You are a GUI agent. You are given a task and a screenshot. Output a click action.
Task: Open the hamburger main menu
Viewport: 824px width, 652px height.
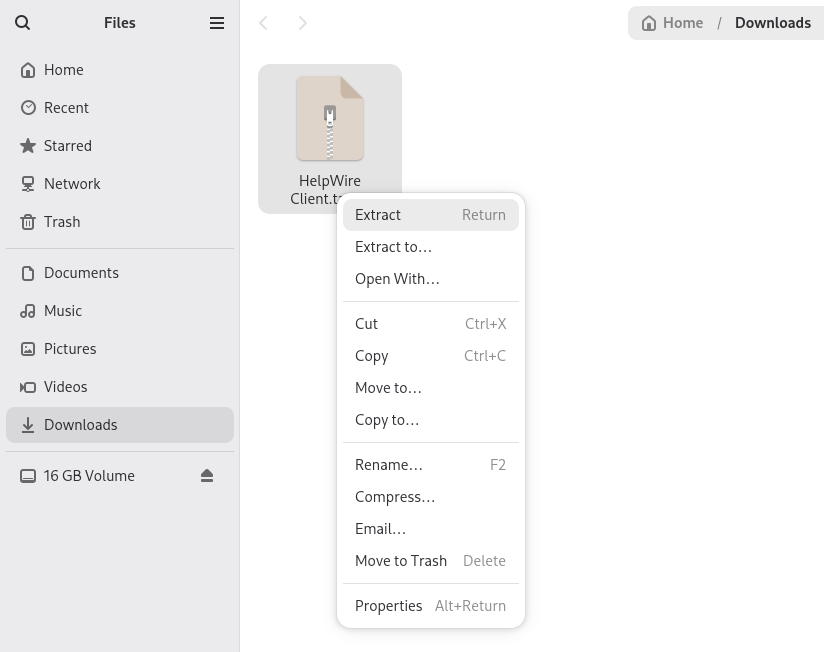[217, 23]
